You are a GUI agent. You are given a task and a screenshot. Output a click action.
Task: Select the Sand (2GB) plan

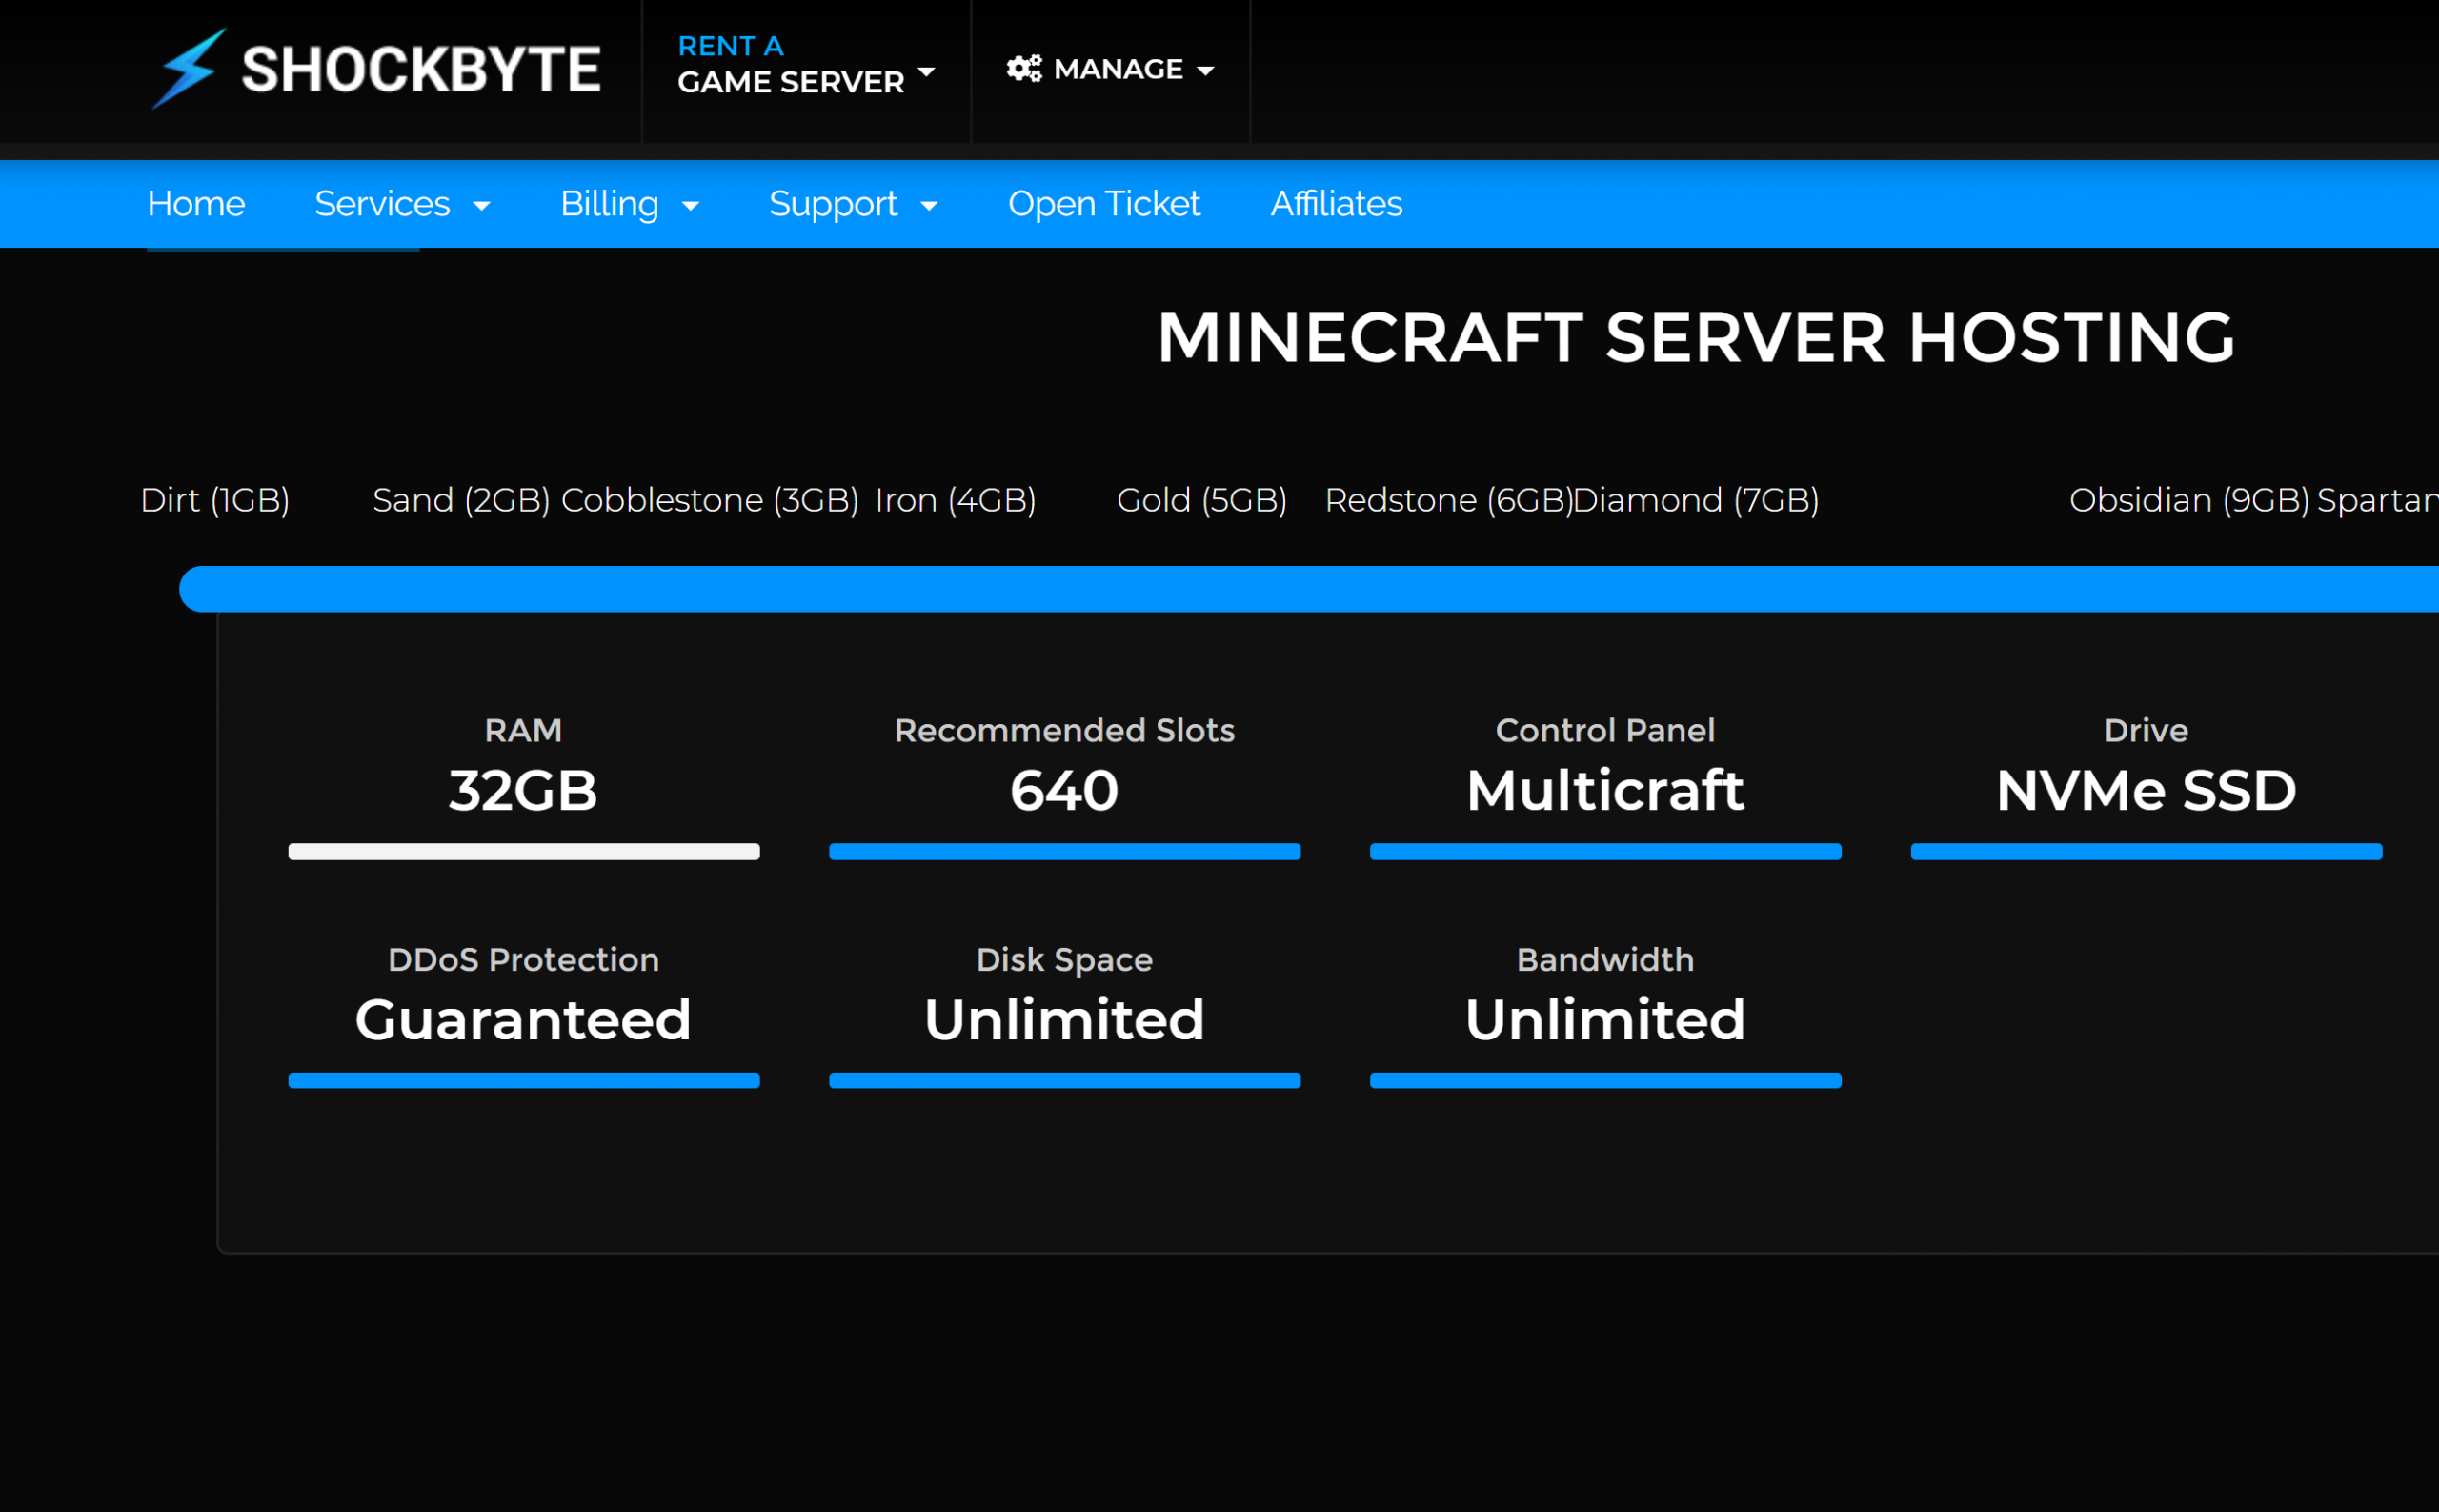pyautogui.click(x=459, y=500)
